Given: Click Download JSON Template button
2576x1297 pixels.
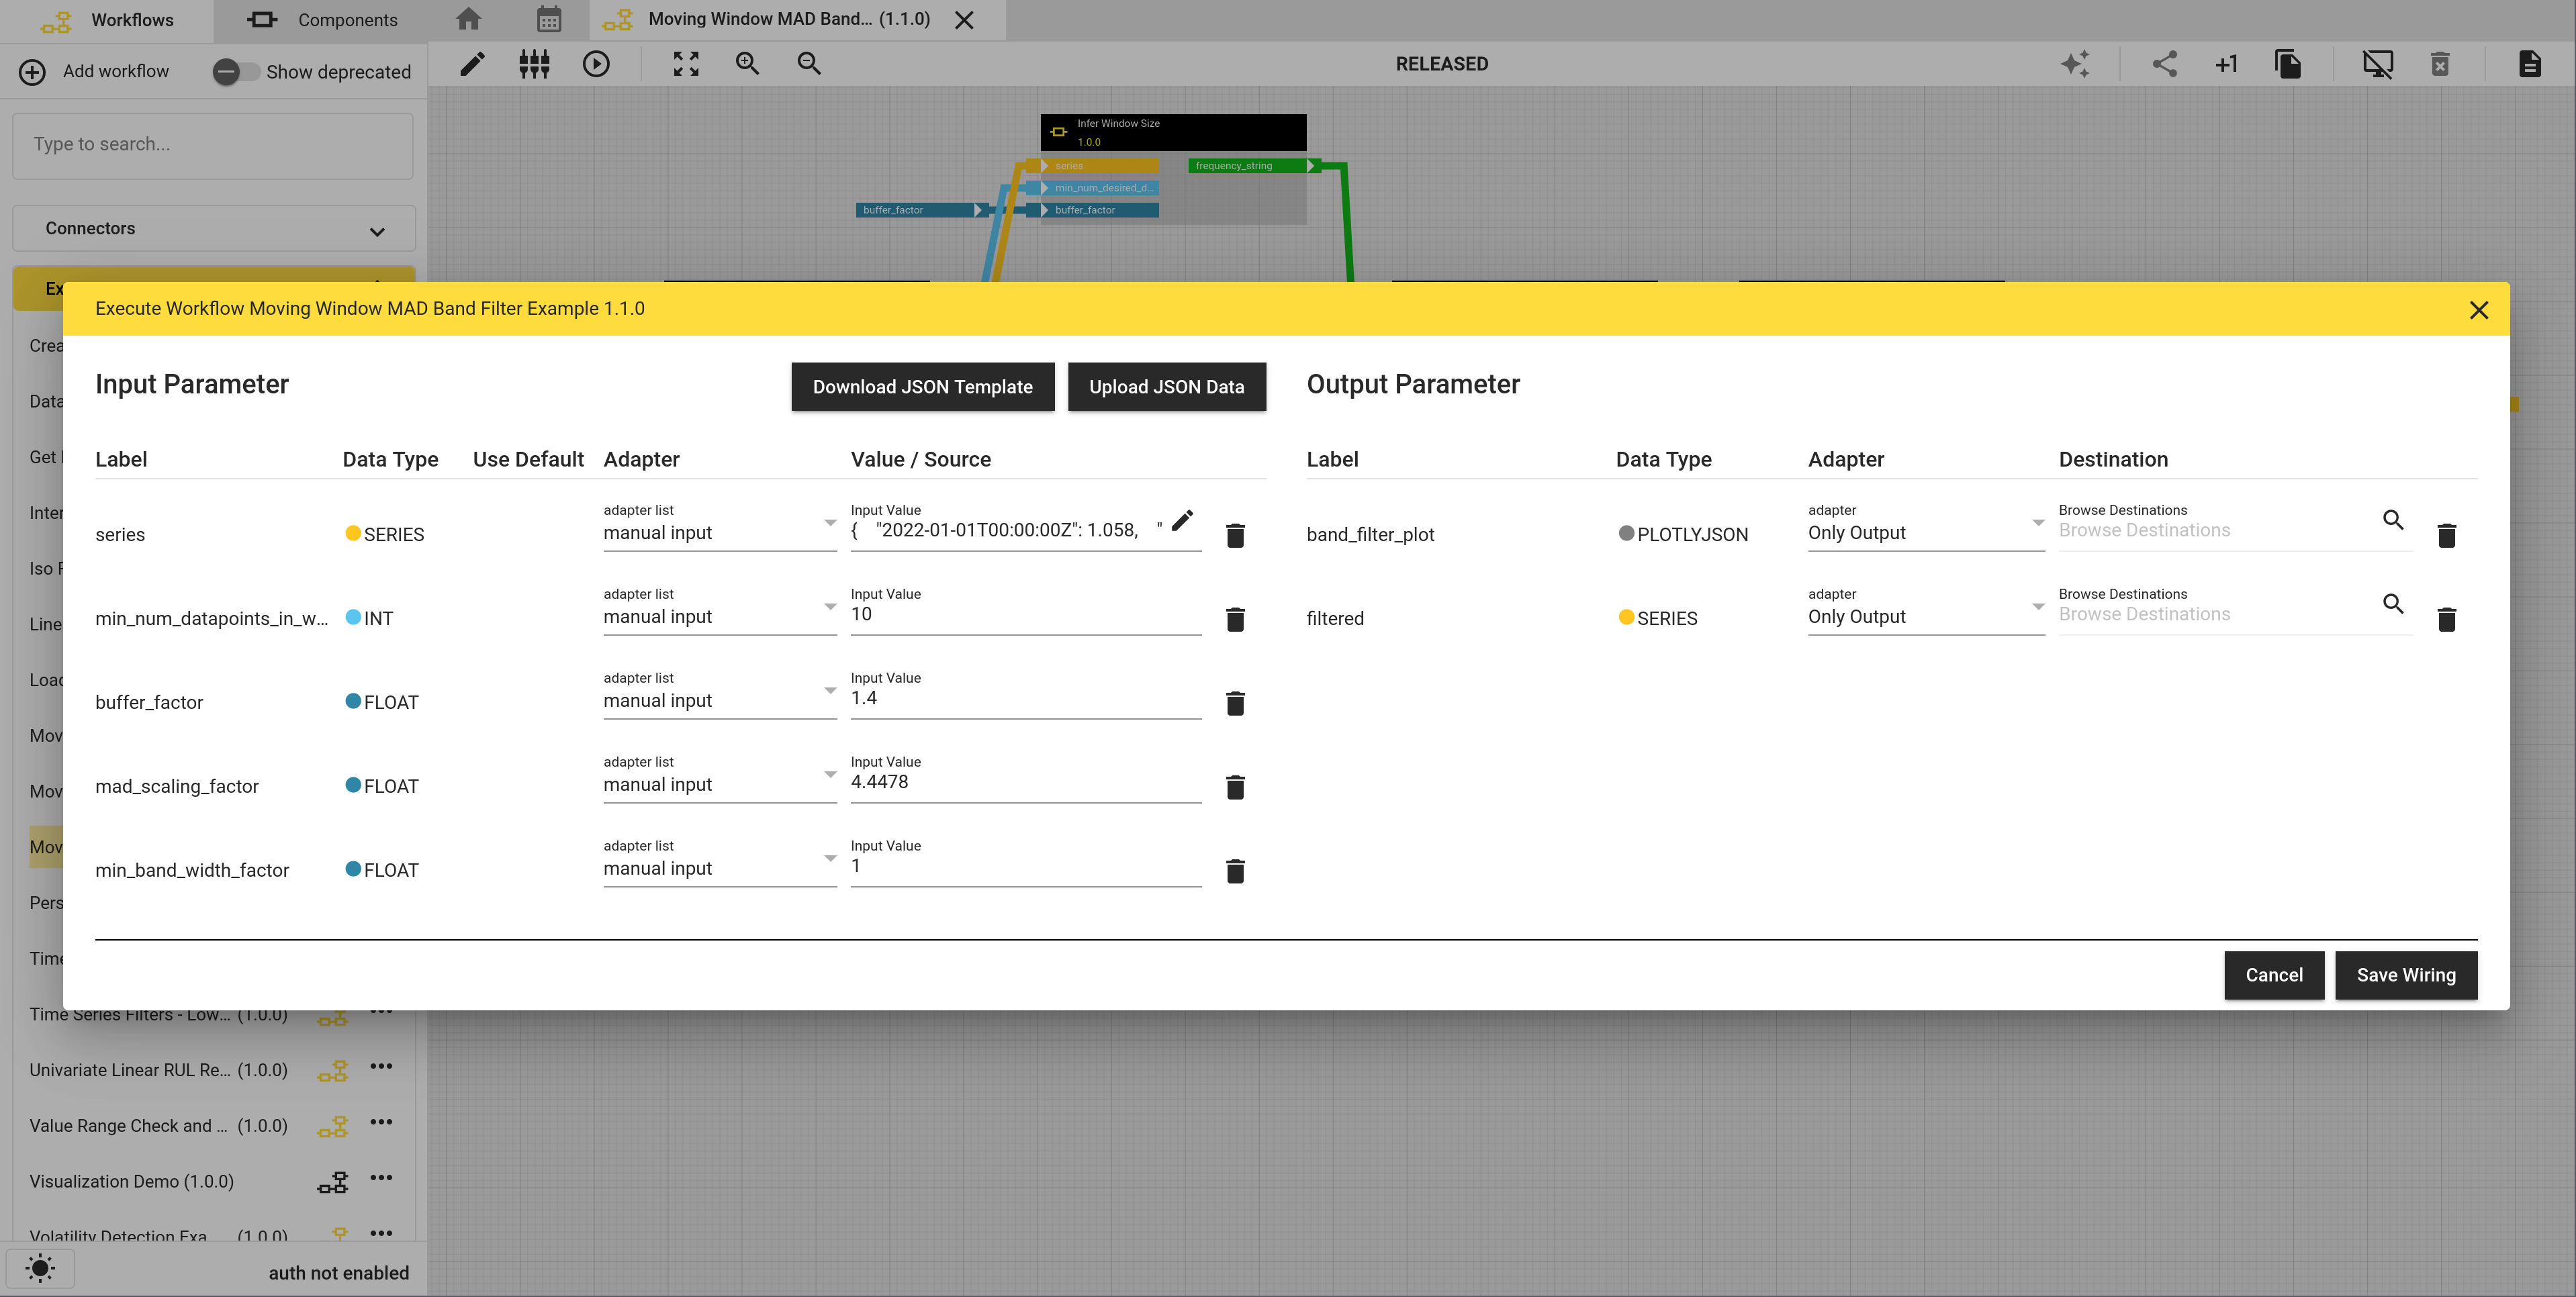Looking at the screenshot, I should pos(922,387).
